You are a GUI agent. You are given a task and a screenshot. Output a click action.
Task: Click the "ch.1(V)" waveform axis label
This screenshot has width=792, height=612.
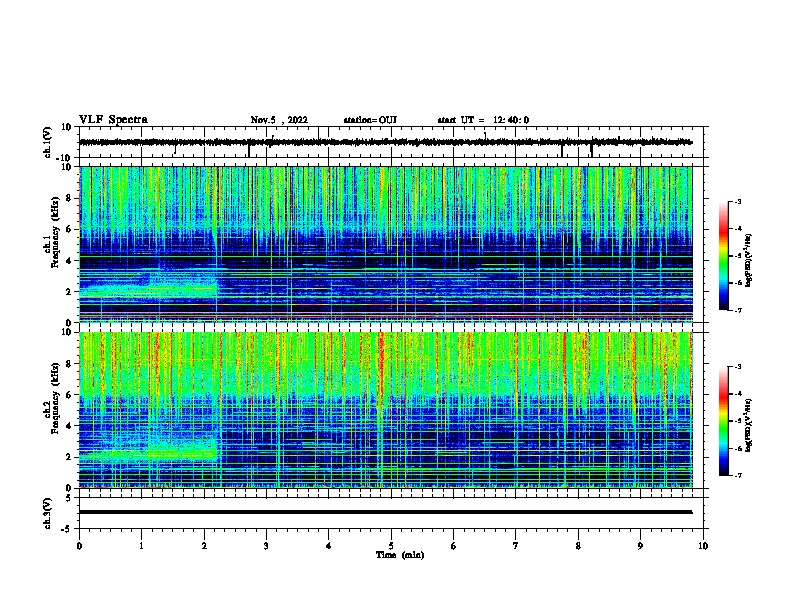[47, 142]
